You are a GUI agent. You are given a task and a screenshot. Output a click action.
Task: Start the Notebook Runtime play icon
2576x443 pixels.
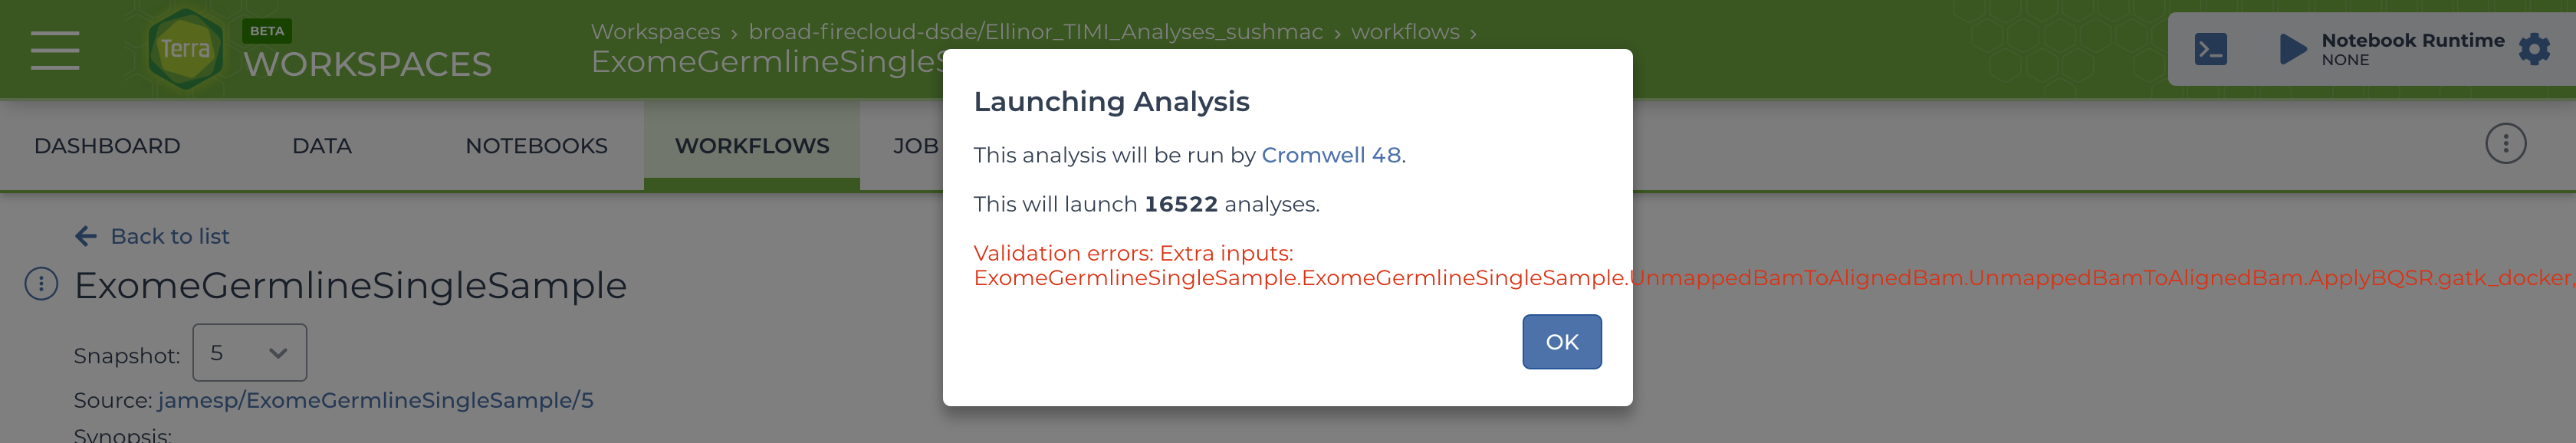(x=2291, y=49)
